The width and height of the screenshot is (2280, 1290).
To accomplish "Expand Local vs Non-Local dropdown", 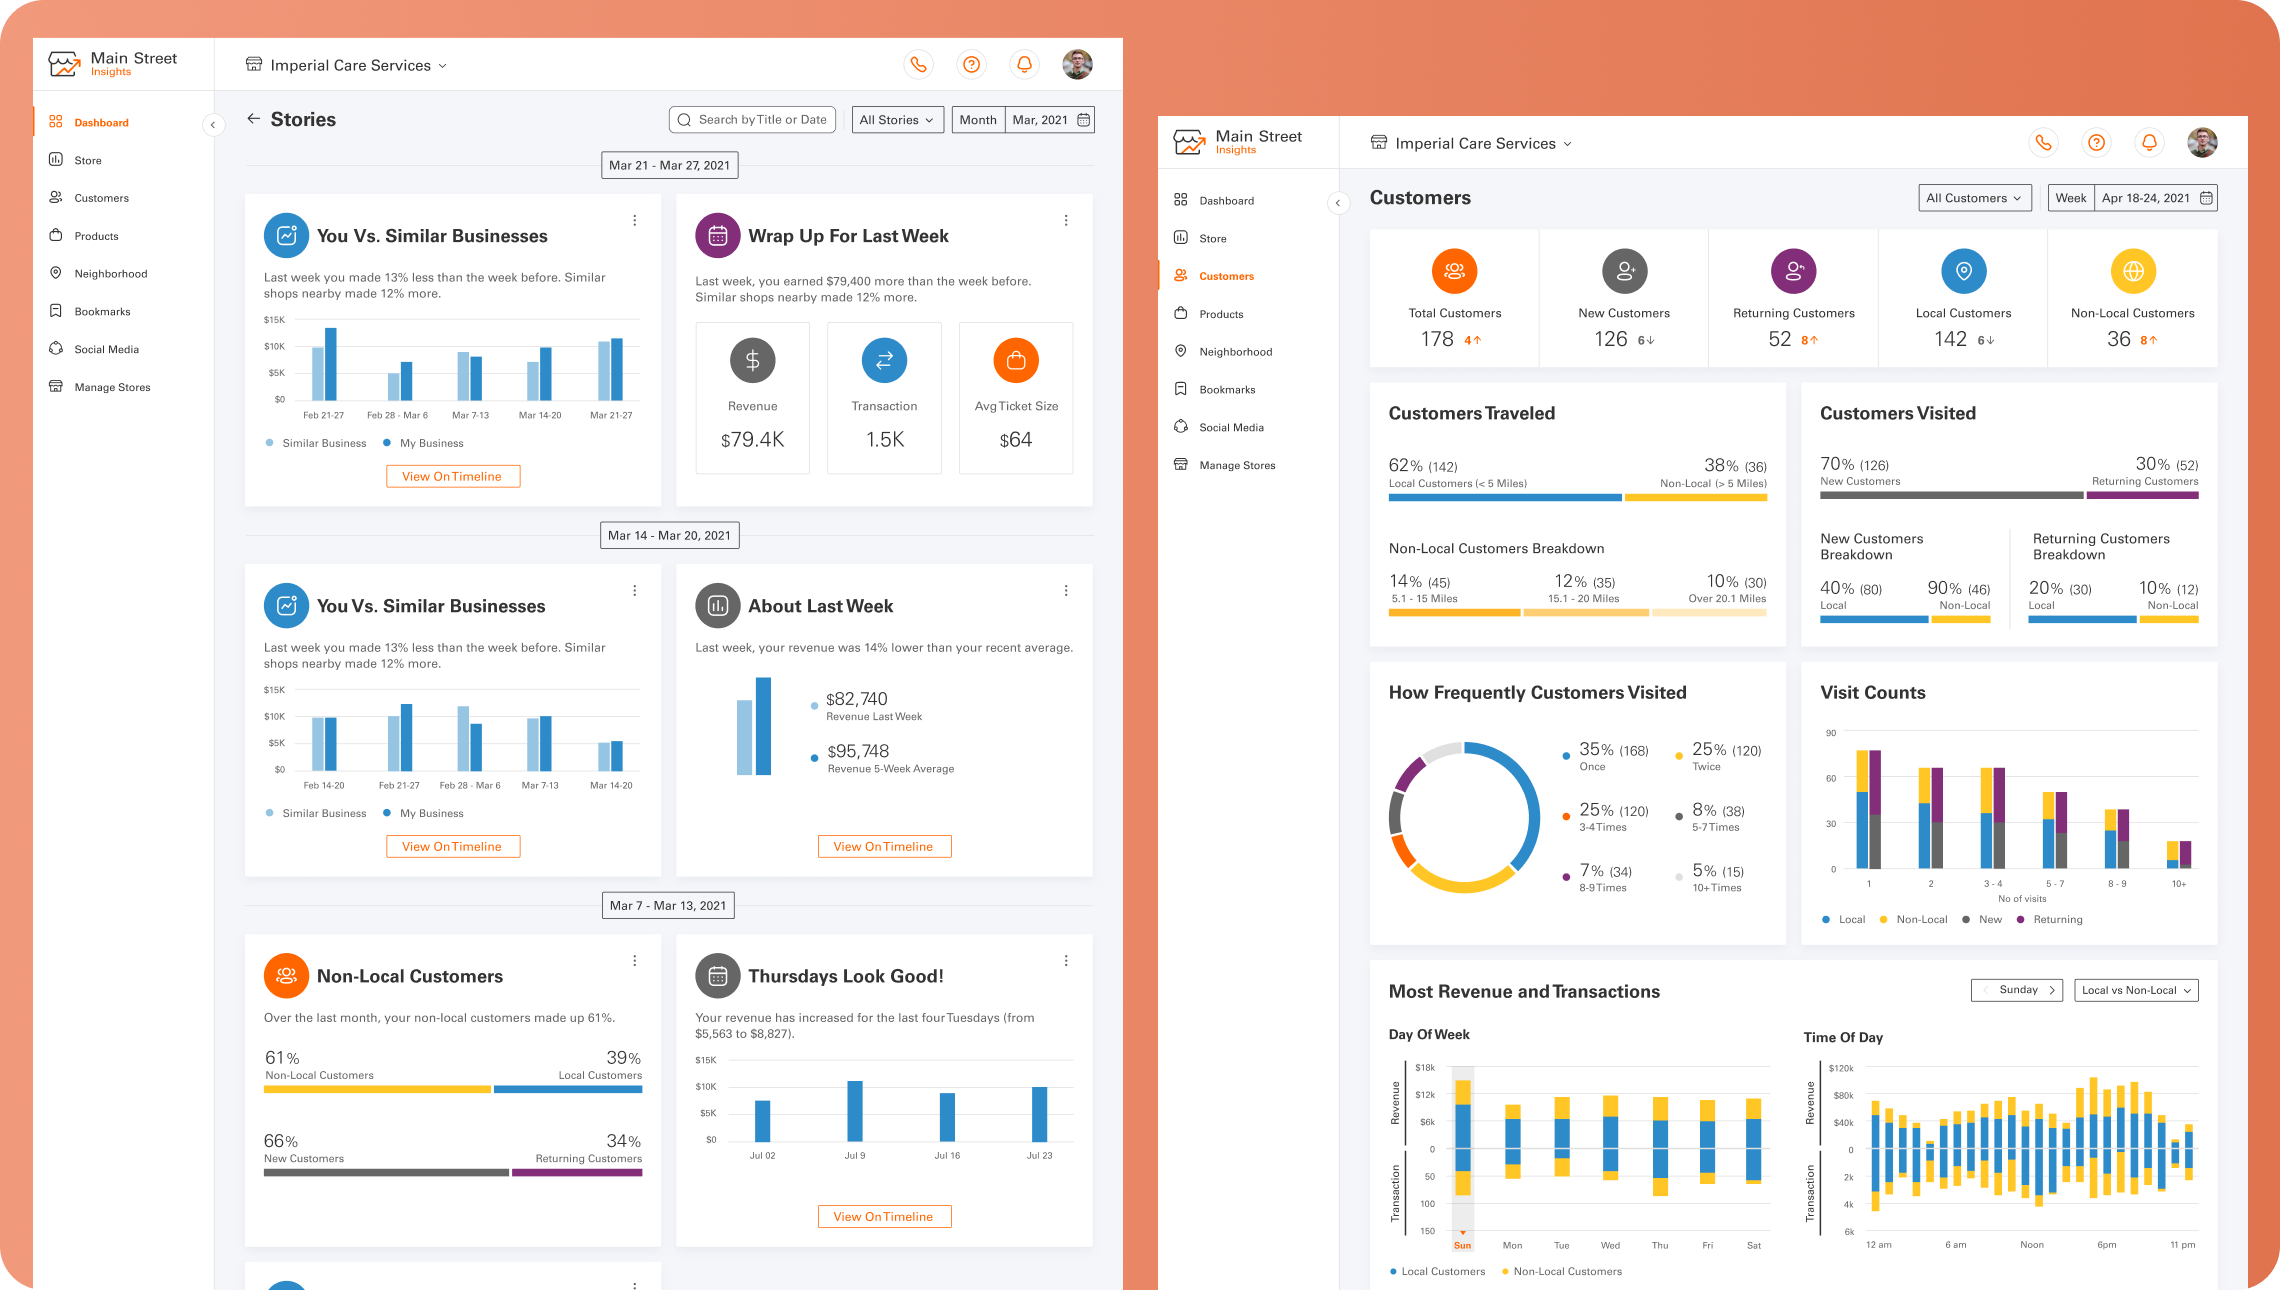I will pyautogui.click(x=2136, y=990).
